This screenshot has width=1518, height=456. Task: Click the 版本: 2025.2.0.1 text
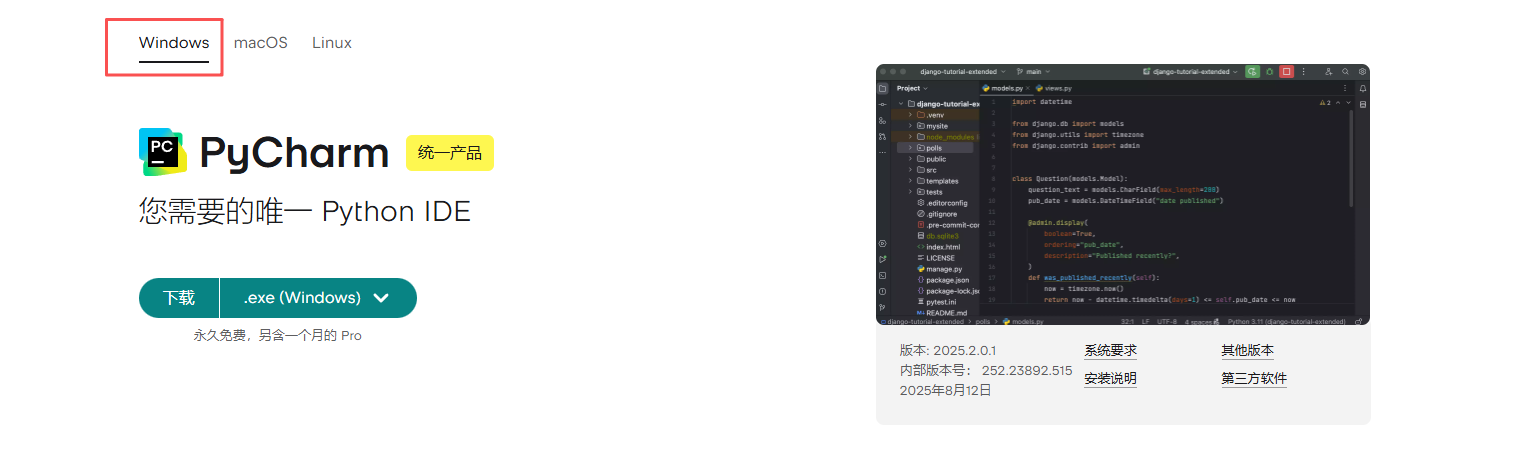[948, 351]
